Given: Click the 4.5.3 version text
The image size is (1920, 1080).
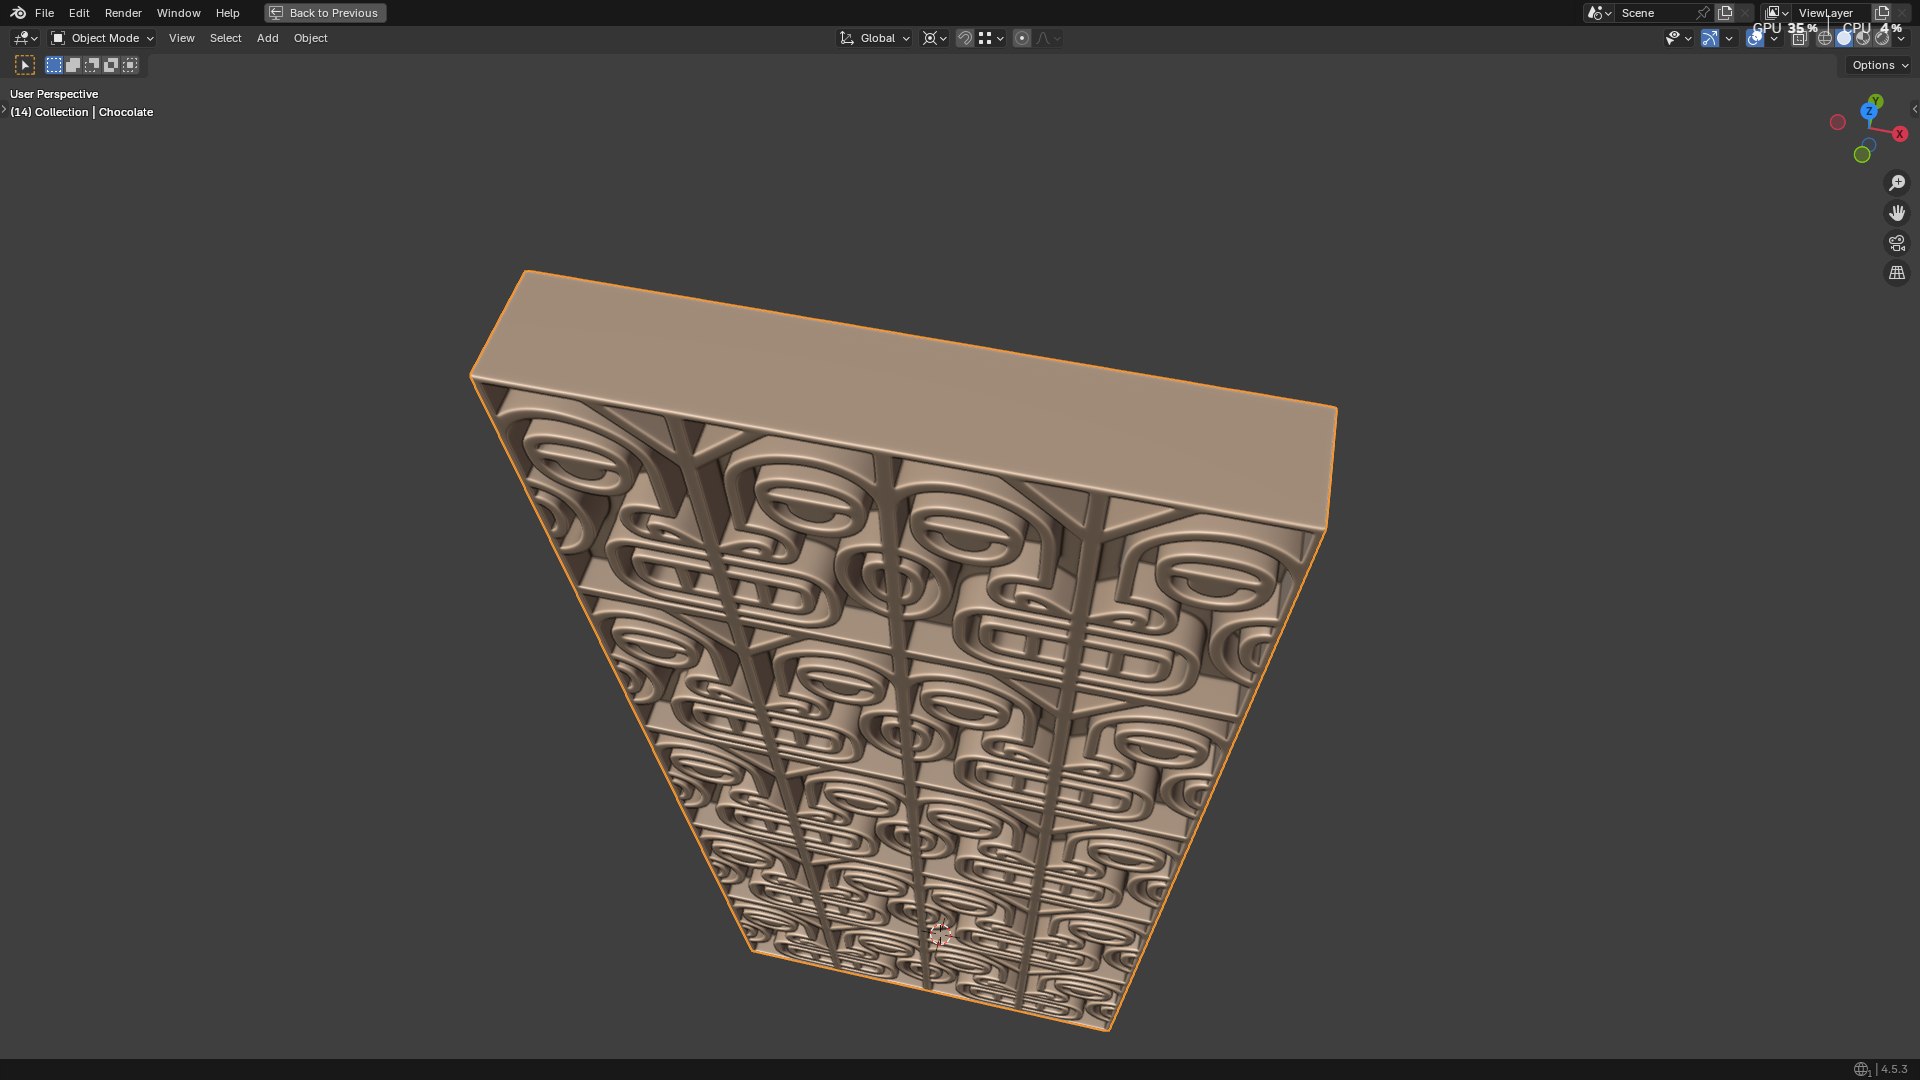Looking at the screenshot, I should point(1894,1069).
